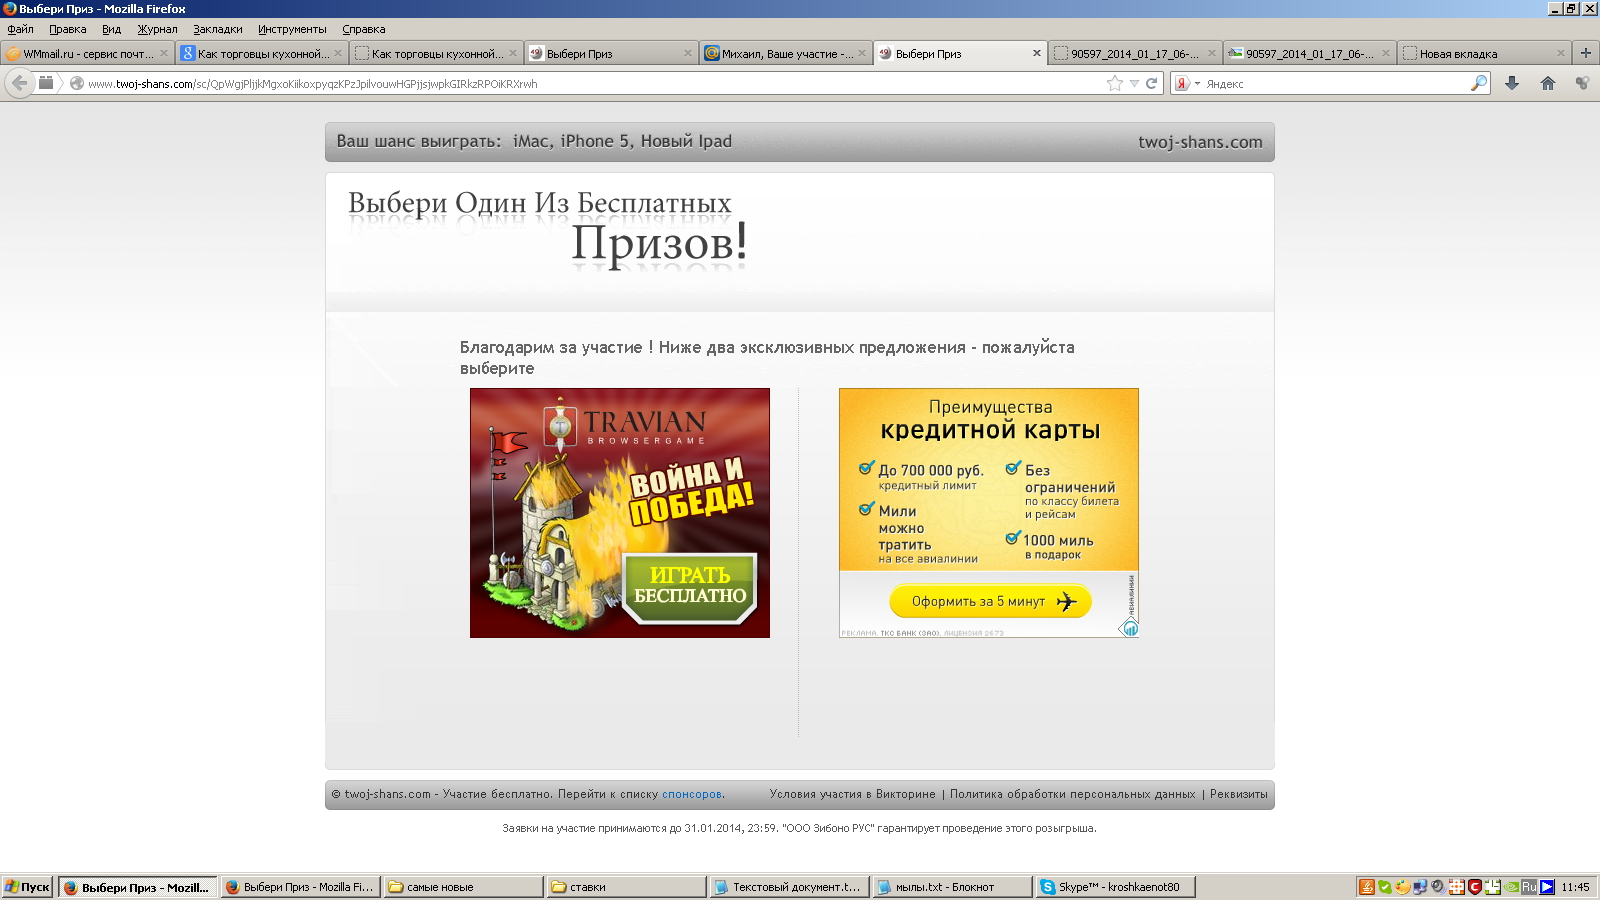Click the green NVIDIA tray icon
The width and height of the screenshot is (1600, 900).
[x=1511, y=887]
